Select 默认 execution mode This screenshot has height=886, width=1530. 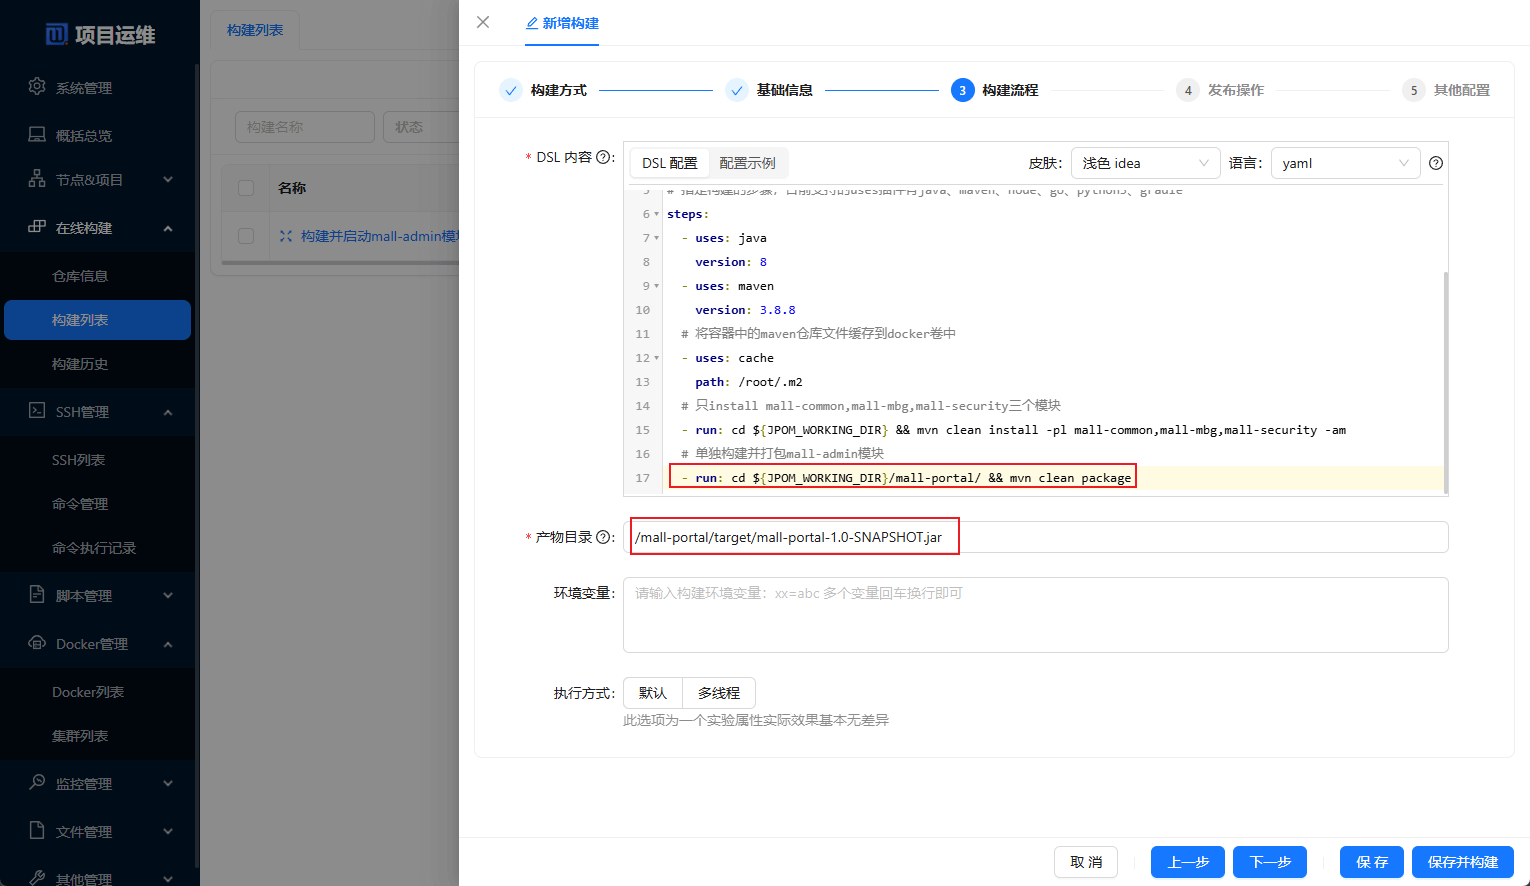[x=652, y=693]
